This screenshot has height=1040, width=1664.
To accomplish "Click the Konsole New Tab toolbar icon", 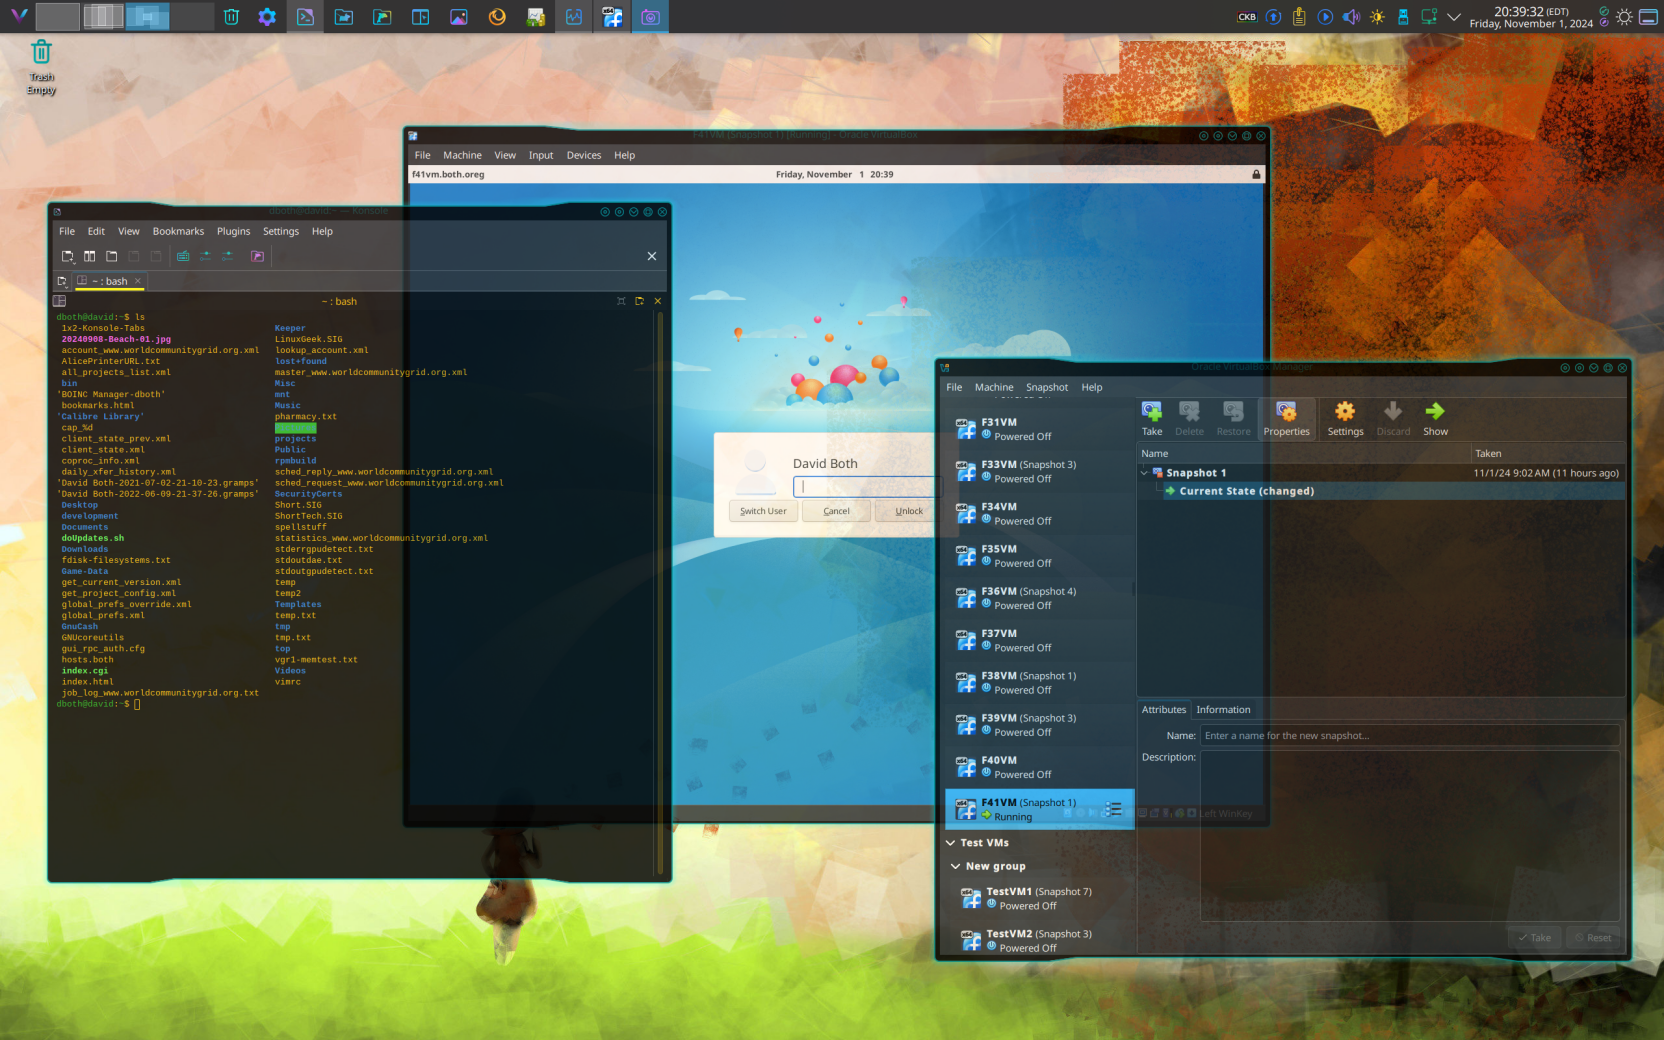I will pos(68,256).
